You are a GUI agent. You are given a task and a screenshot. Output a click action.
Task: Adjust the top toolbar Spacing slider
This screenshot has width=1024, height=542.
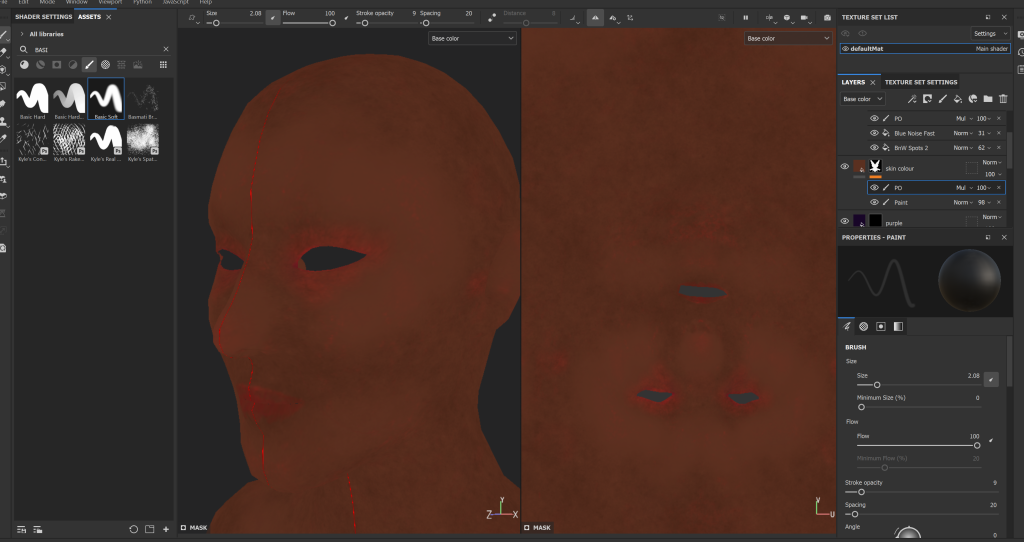[x=447, y=24]
